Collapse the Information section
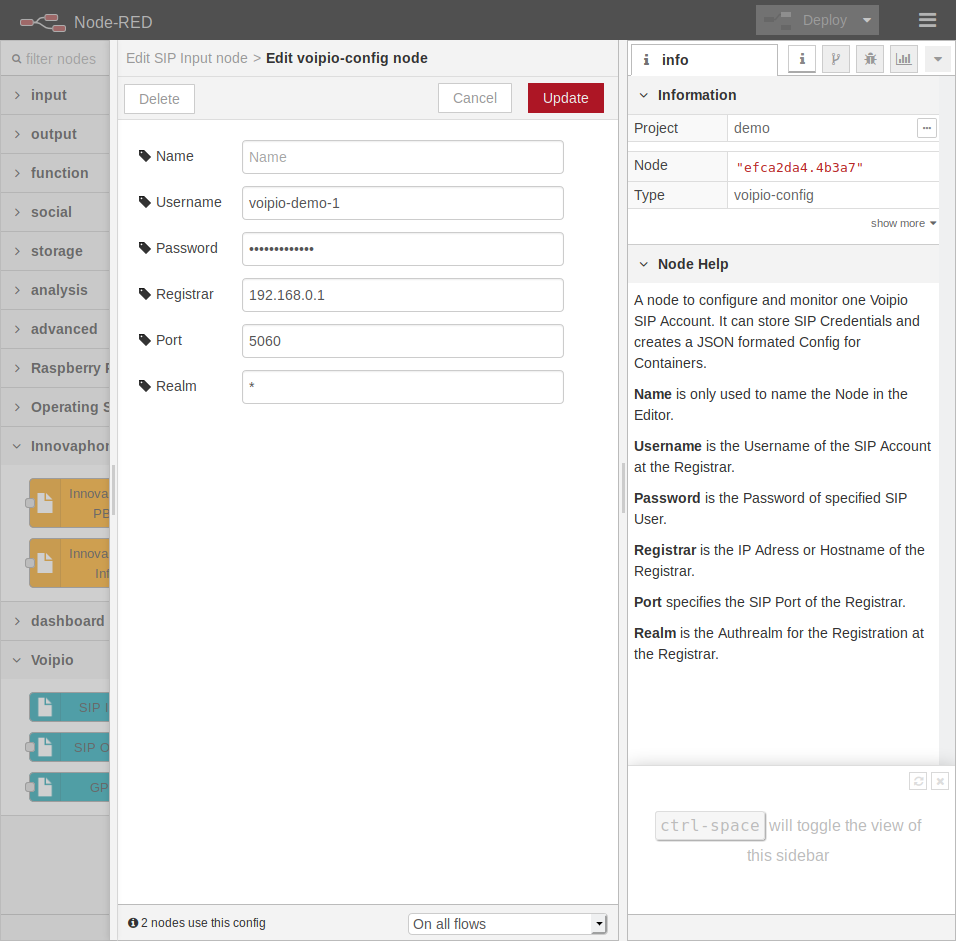 pyautogui.click(x=644, y=95)
